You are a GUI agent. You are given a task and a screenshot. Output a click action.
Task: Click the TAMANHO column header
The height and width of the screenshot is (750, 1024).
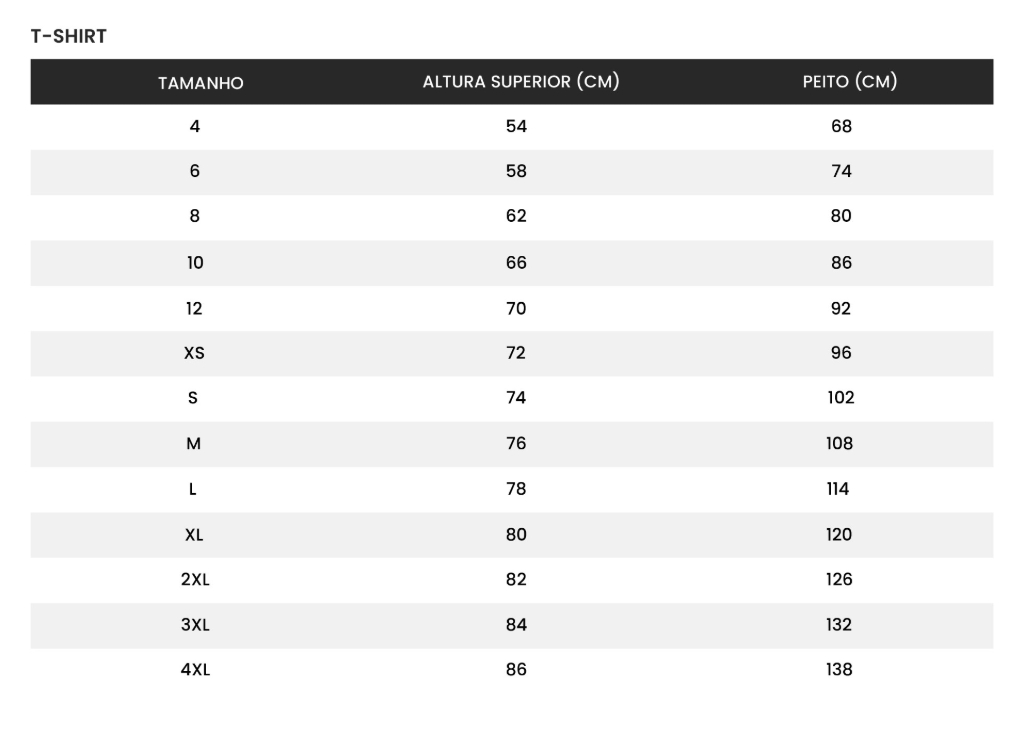click(200, 83)
